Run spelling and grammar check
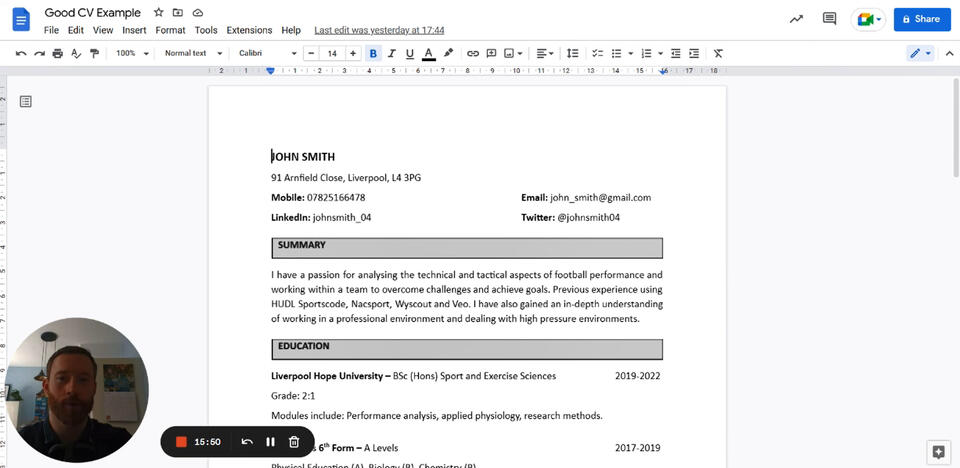The height and width of the screenshot is (468, 960). 76,53
